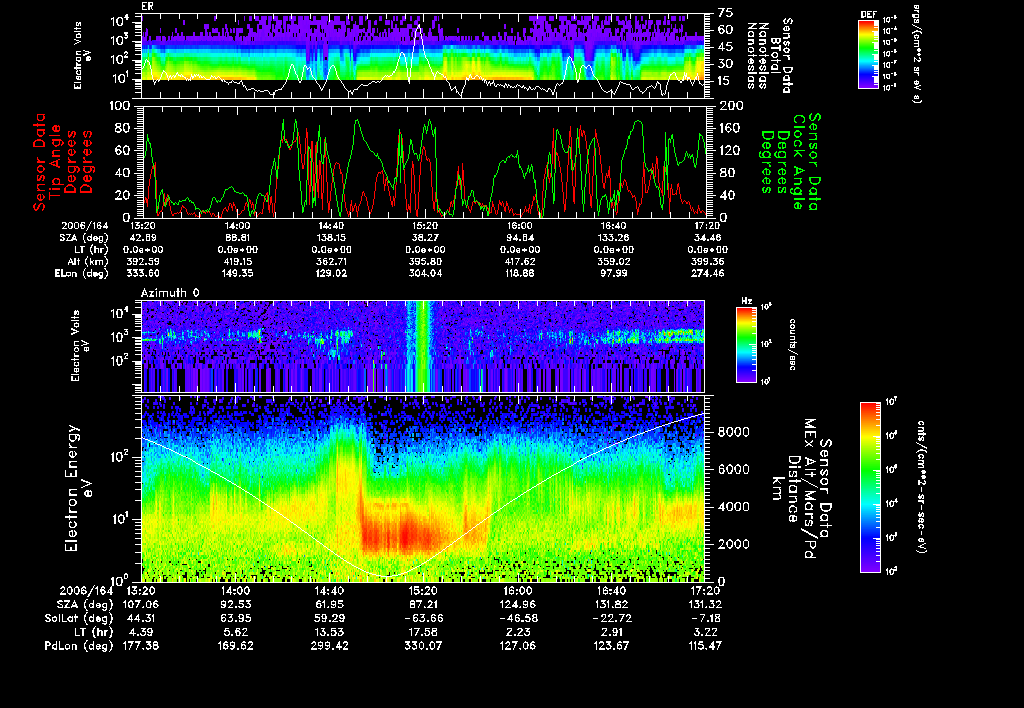Click the "160" clock angle tick label
This screenshot has height=708, width=1024.
[729, 128]
